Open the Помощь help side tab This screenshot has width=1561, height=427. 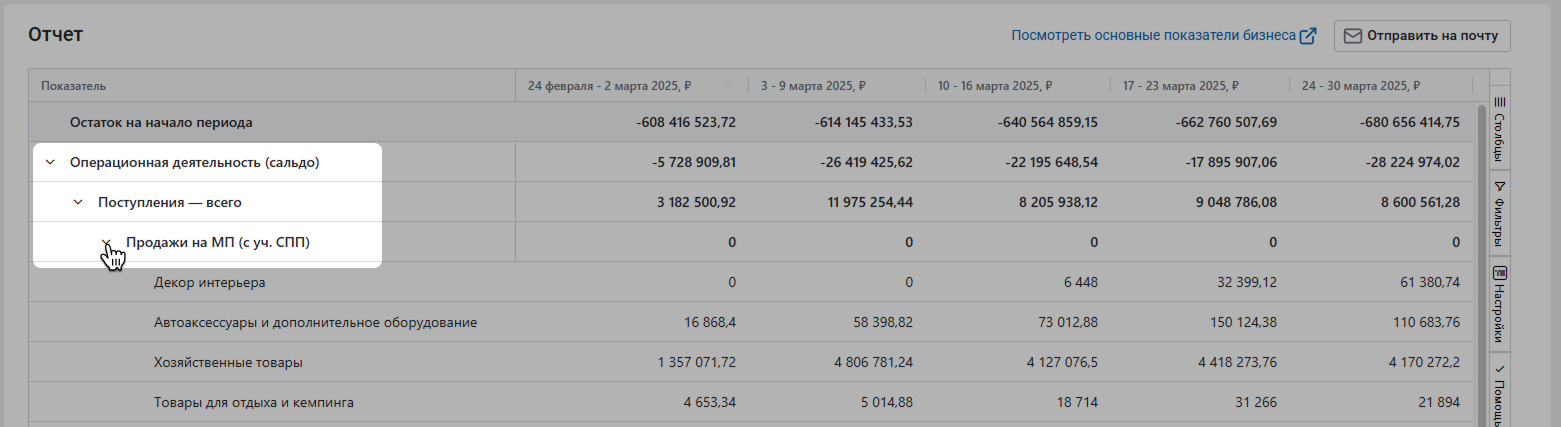[x=1500, y=392]
